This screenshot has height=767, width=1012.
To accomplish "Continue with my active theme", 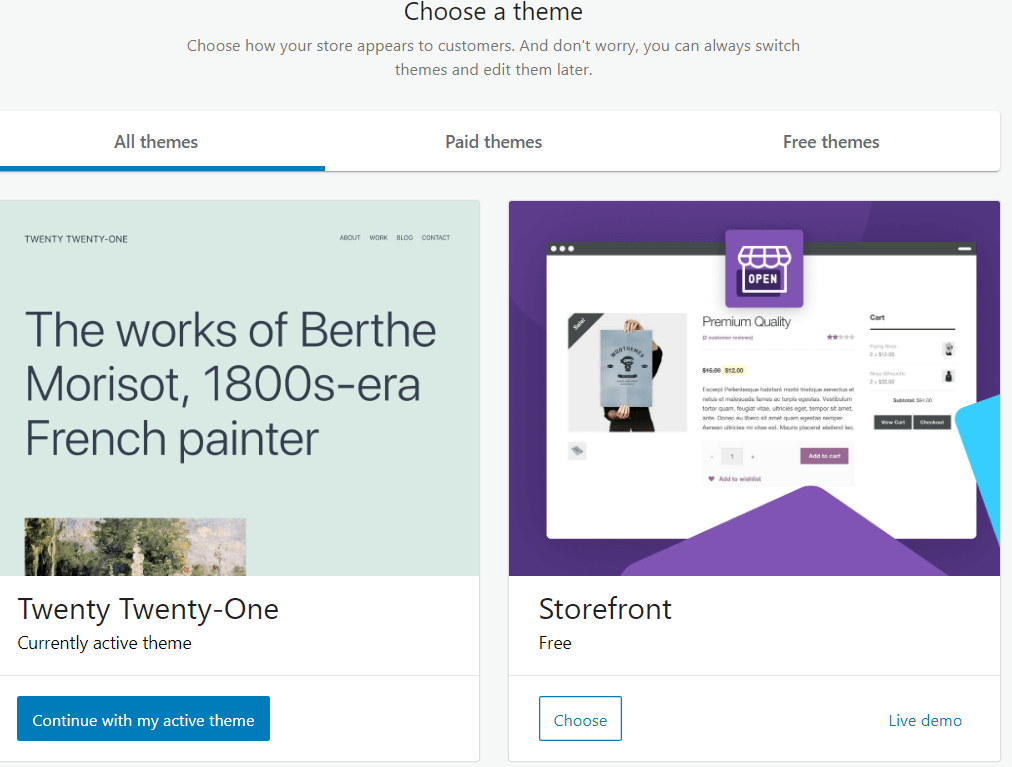I will pos(143,719).
